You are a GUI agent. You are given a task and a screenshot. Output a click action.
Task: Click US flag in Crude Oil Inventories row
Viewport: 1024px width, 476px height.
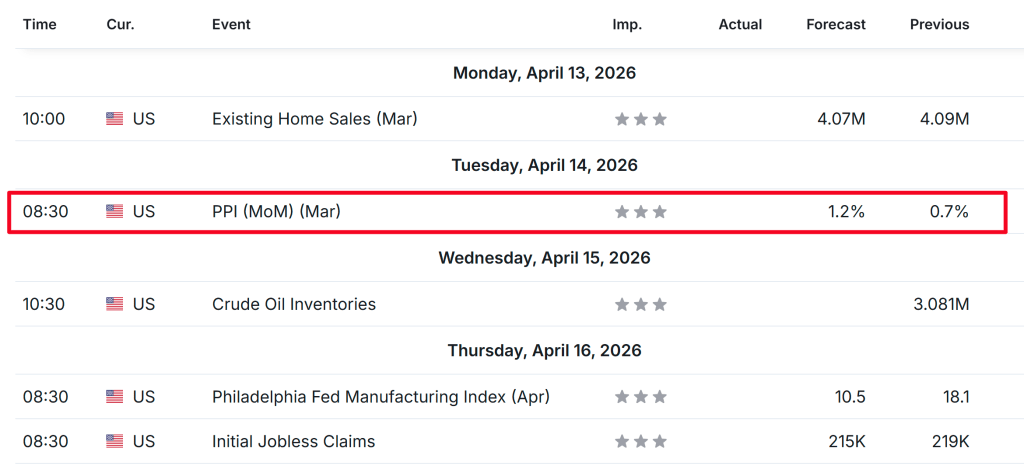coord(114,304)
